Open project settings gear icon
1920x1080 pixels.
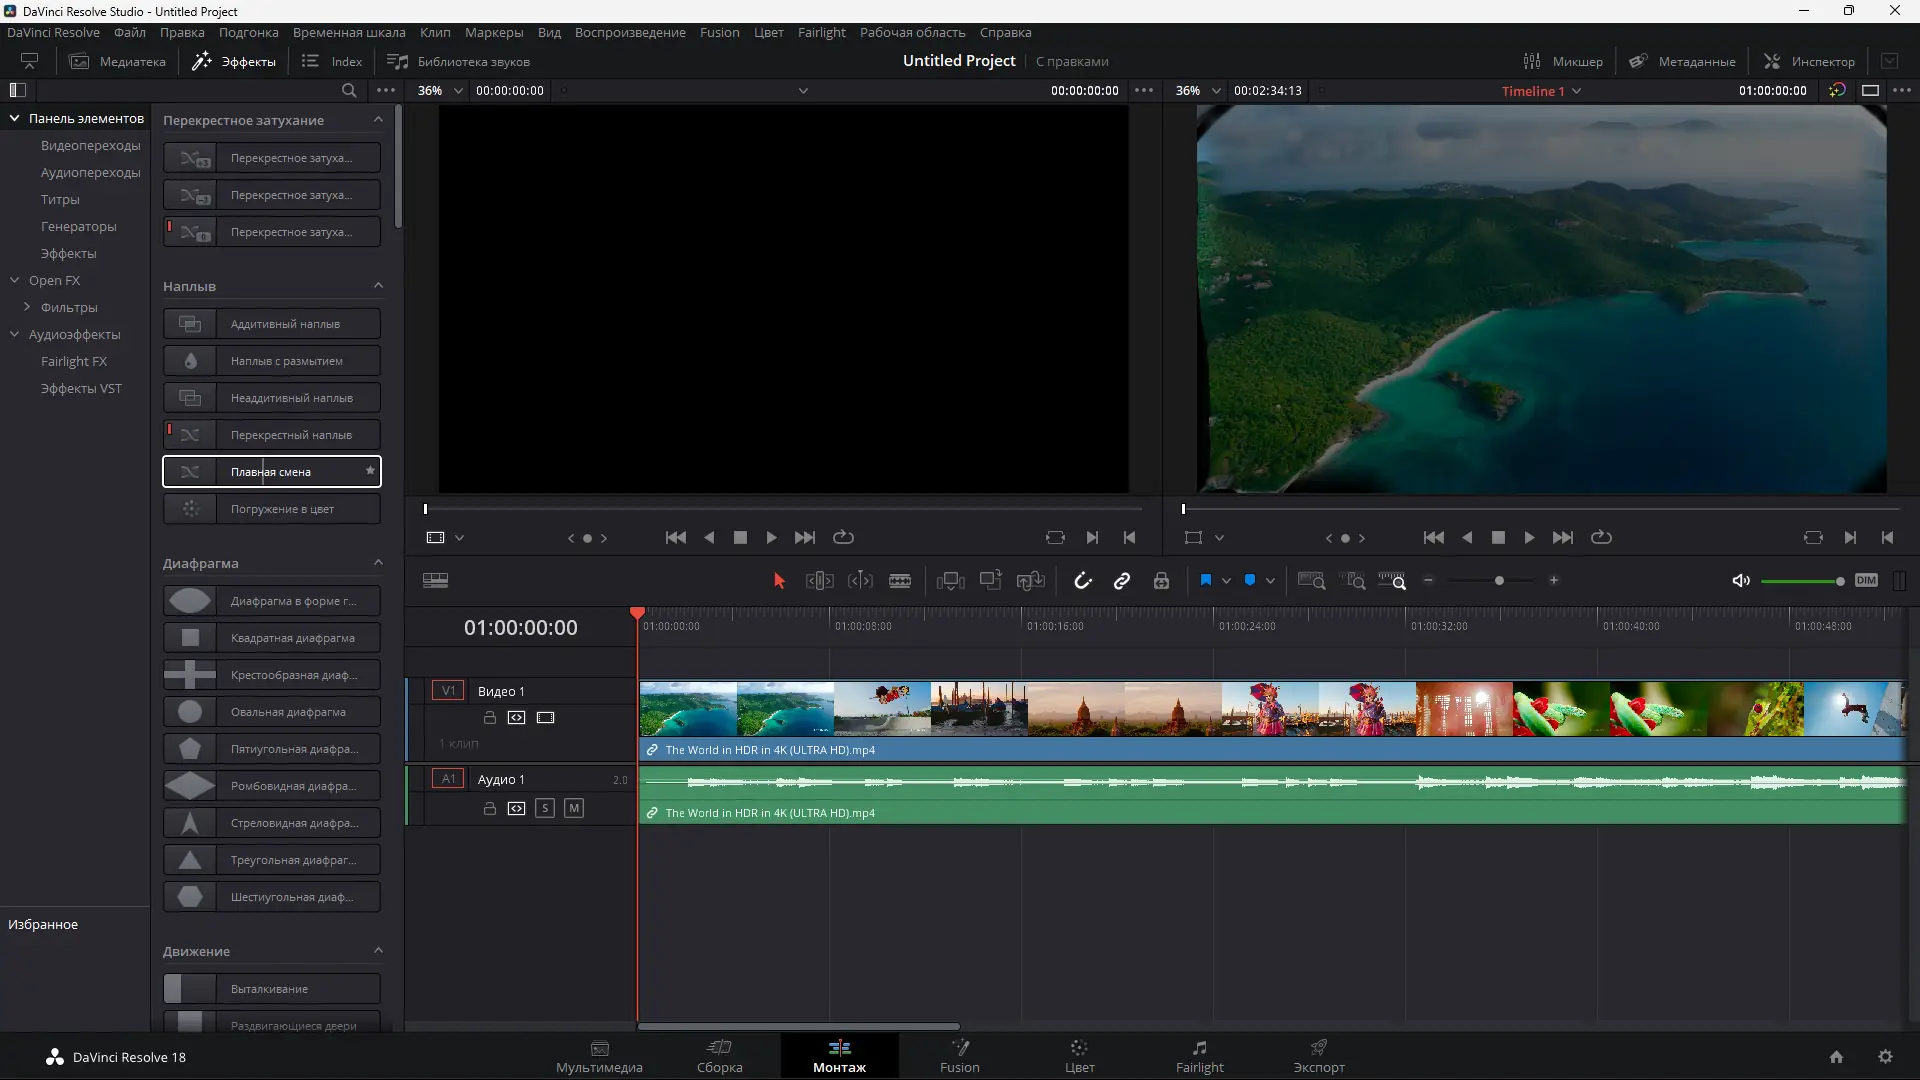(x=1885, y=1057)
